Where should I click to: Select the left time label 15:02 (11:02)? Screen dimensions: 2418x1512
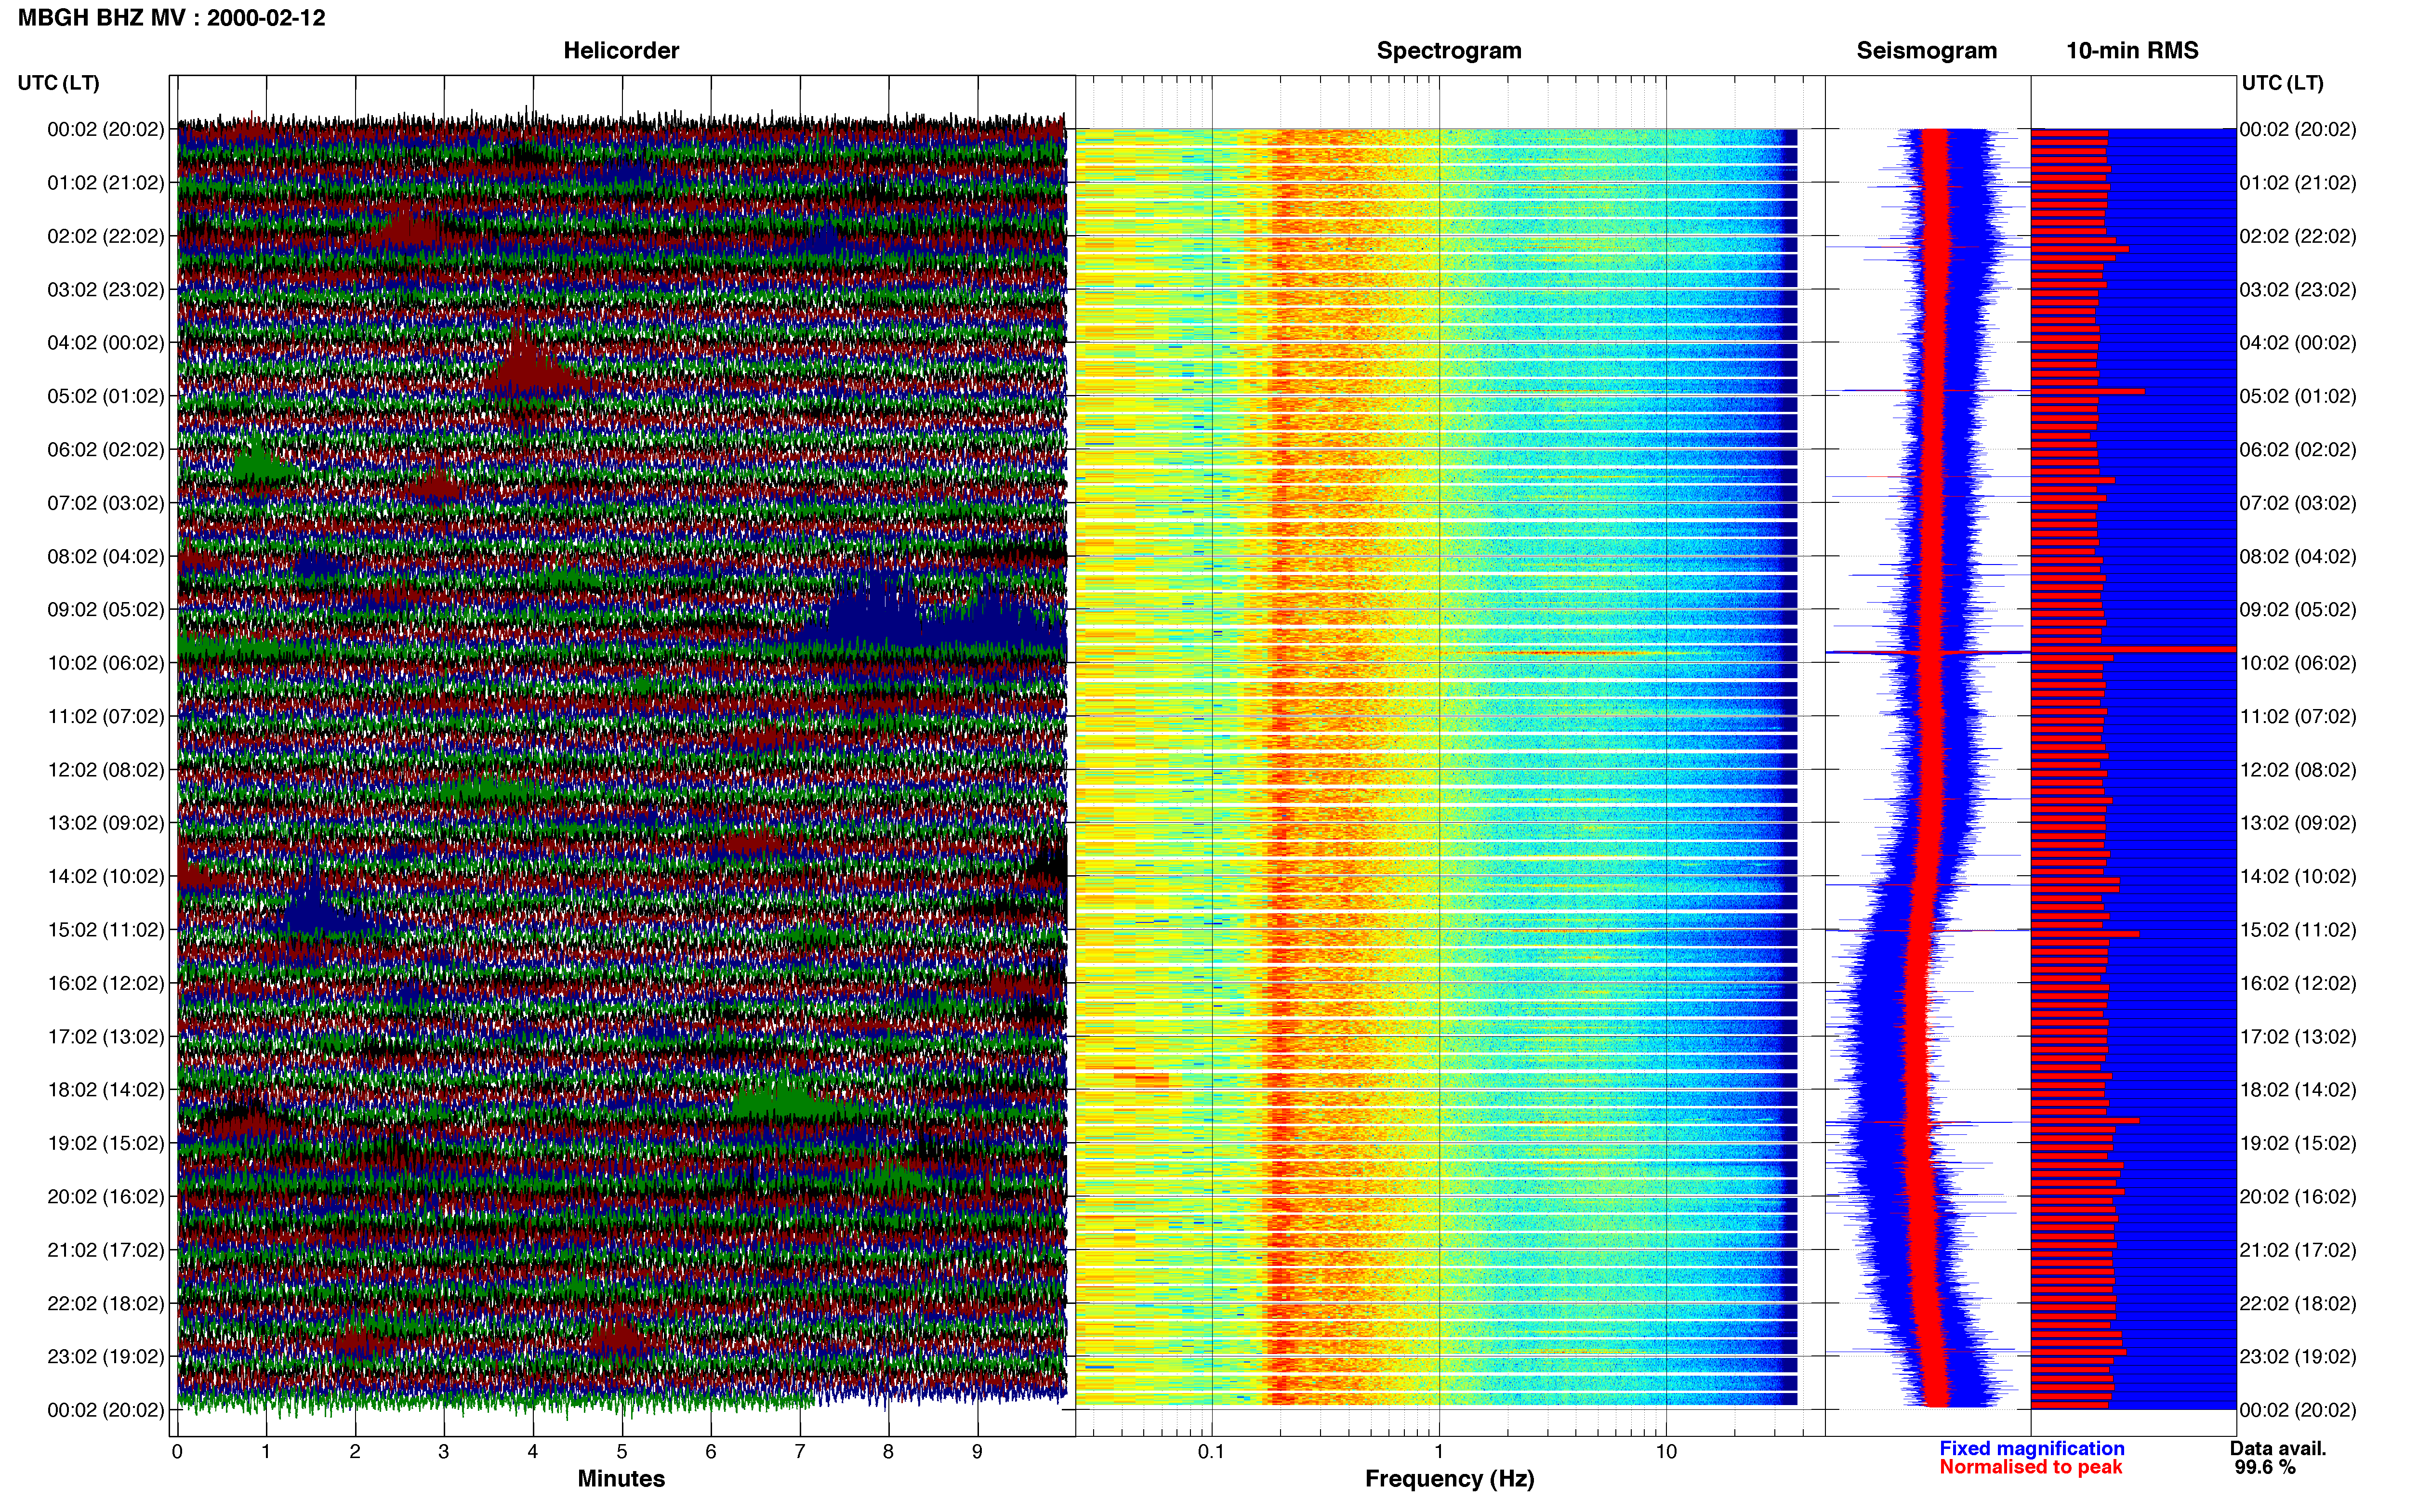pyautogui.click(x=106, y=930)
